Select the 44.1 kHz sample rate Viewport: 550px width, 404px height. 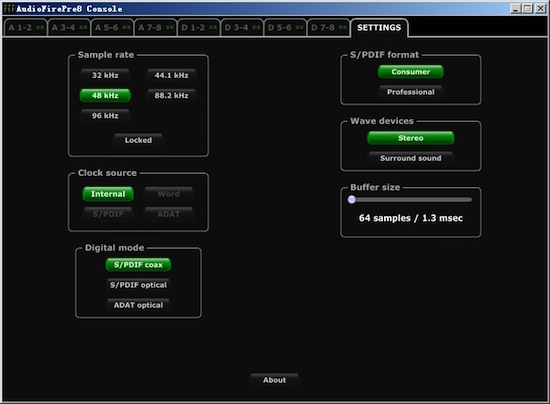[x=171, y=75]
